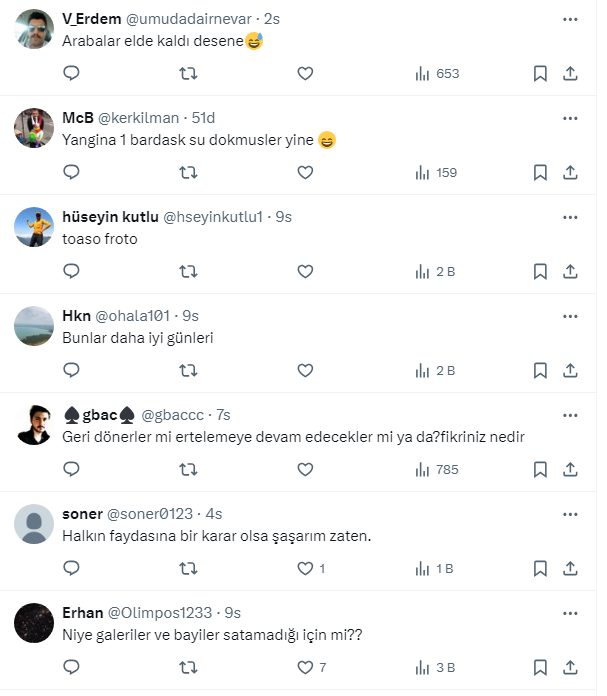Reply to V_Erdem's tweet
607x696 pixels.
coord(71,73)
